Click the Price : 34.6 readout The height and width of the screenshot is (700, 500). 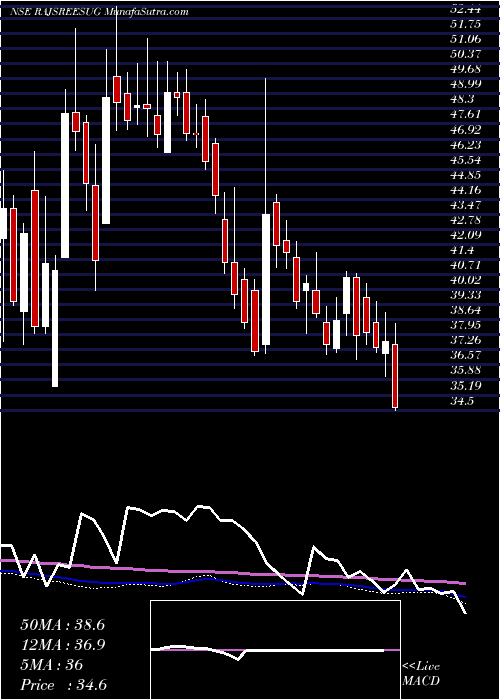(63, 685)
